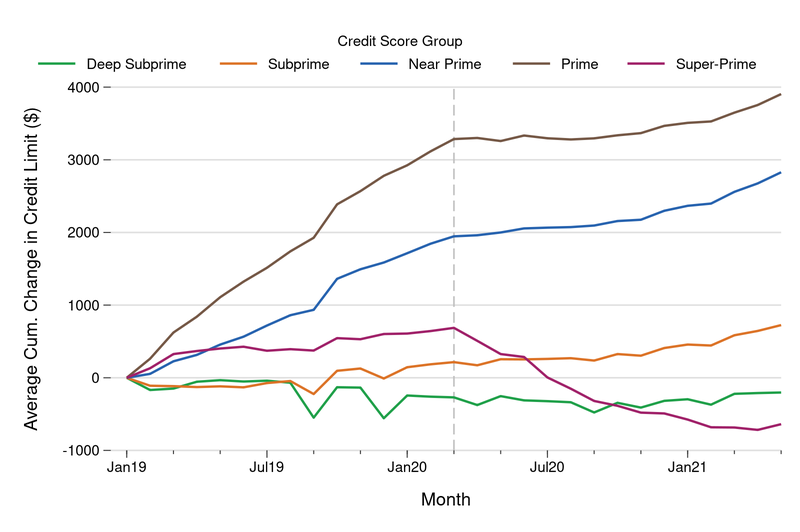Click the green Deep Subprime legend line
Screen dimensions: 800x532
pos(58,65)
